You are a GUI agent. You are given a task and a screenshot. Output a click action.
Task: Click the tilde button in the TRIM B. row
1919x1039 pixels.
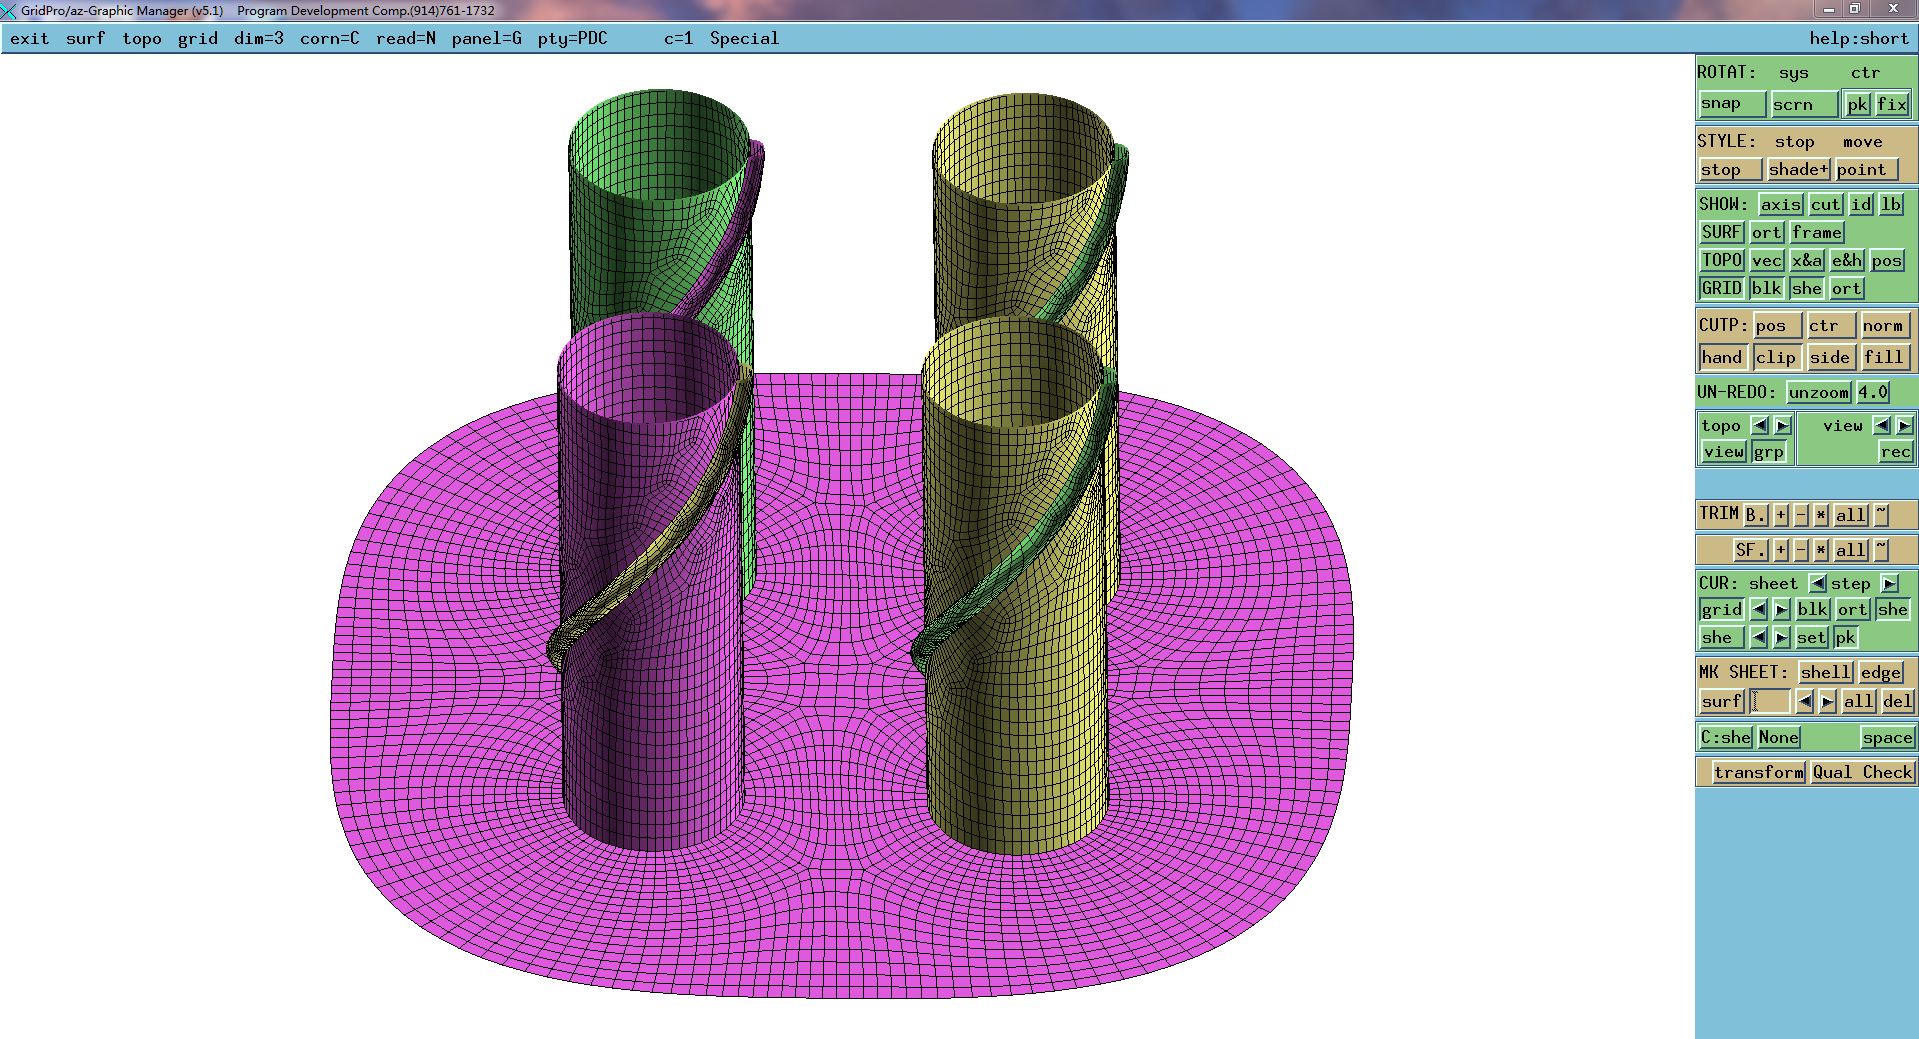[1881, 515]
